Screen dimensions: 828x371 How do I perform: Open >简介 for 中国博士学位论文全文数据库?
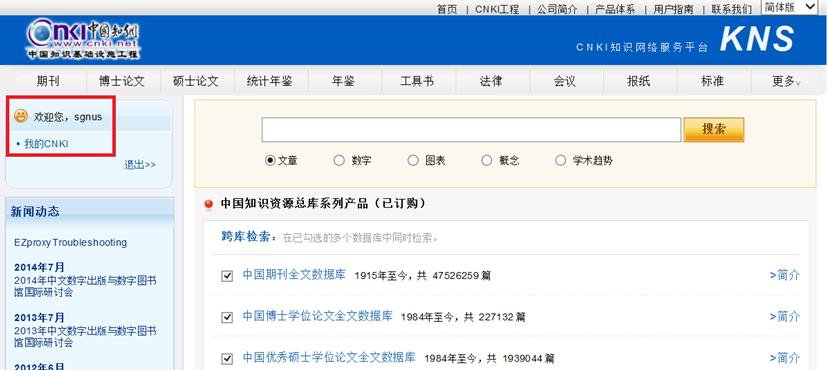tap(785, 316)
